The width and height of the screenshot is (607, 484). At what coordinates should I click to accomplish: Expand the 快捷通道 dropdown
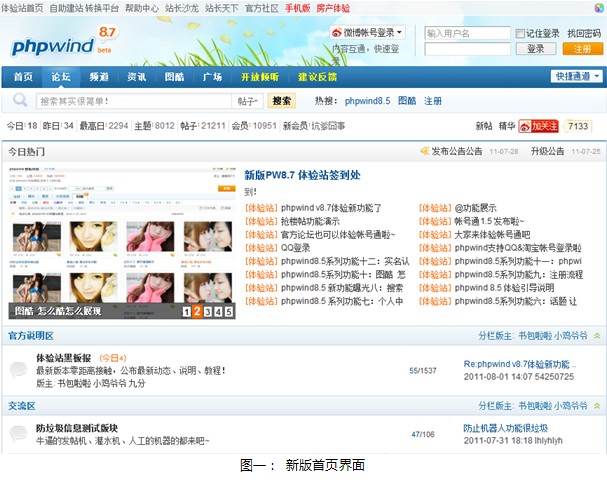pyautogui.click(x=576, y=76)
